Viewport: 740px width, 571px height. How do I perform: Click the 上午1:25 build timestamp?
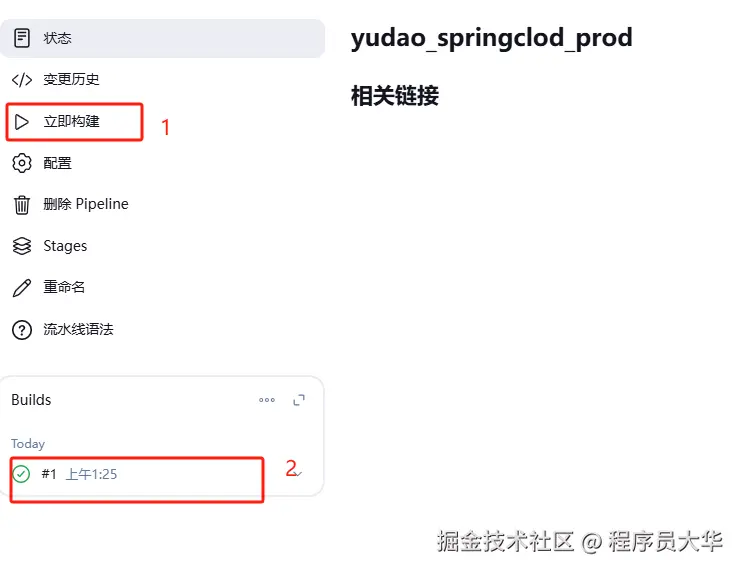pos(91,474)
